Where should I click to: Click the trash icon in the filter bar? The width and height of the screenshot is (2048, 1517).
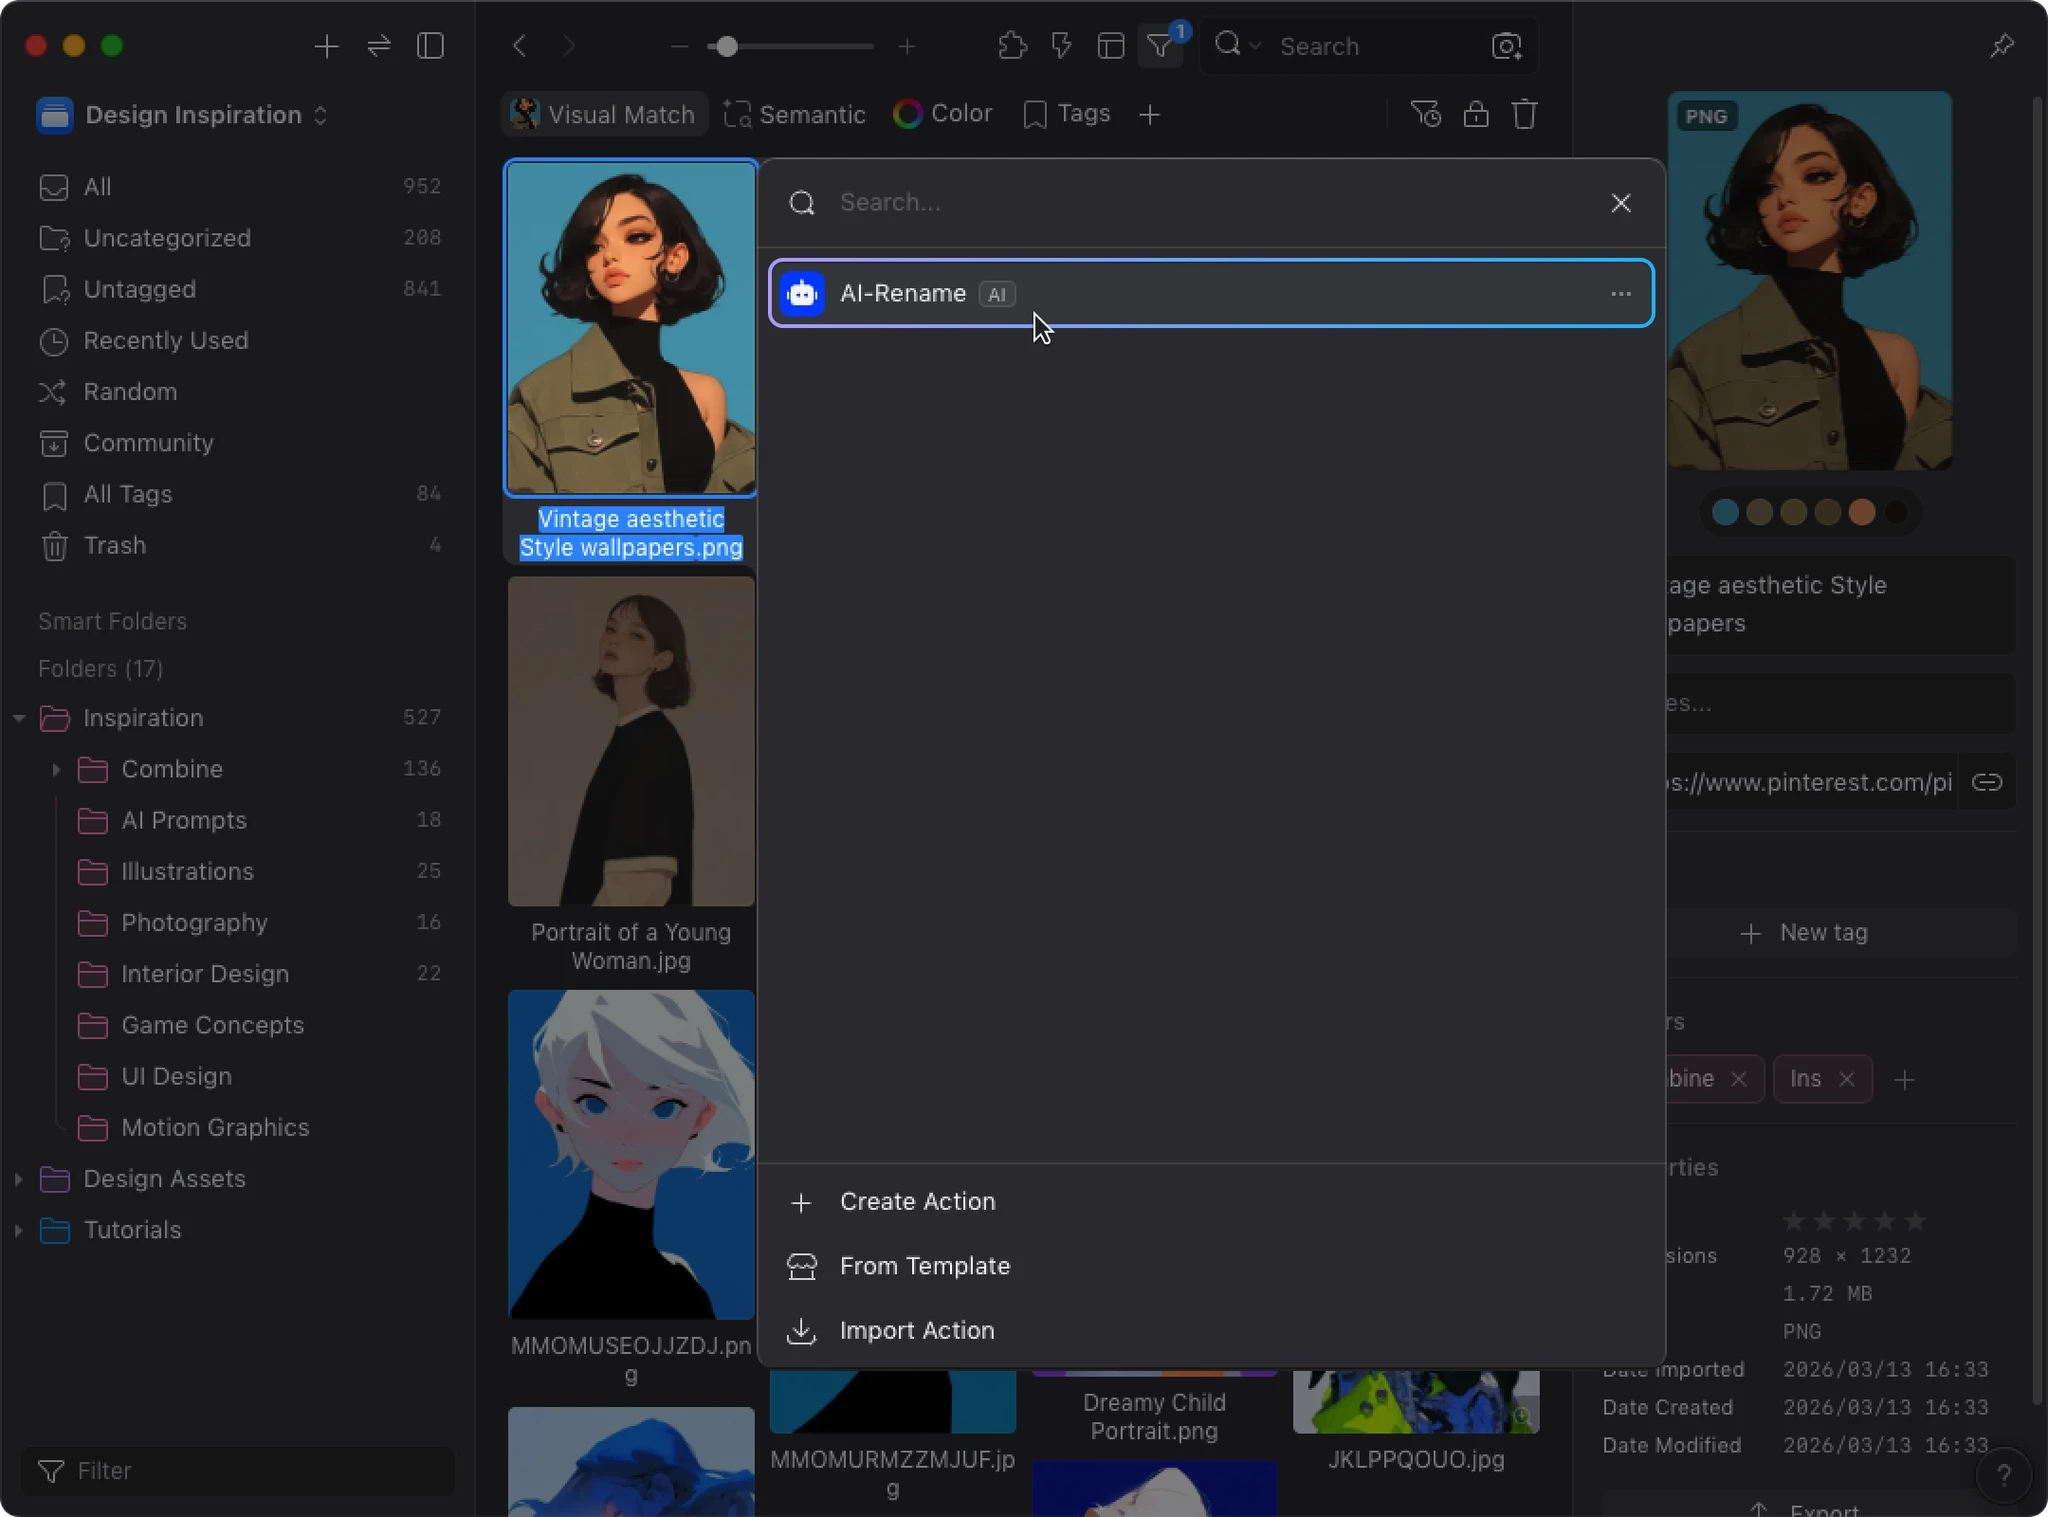pyautogui.click(x=1524, y=114)
